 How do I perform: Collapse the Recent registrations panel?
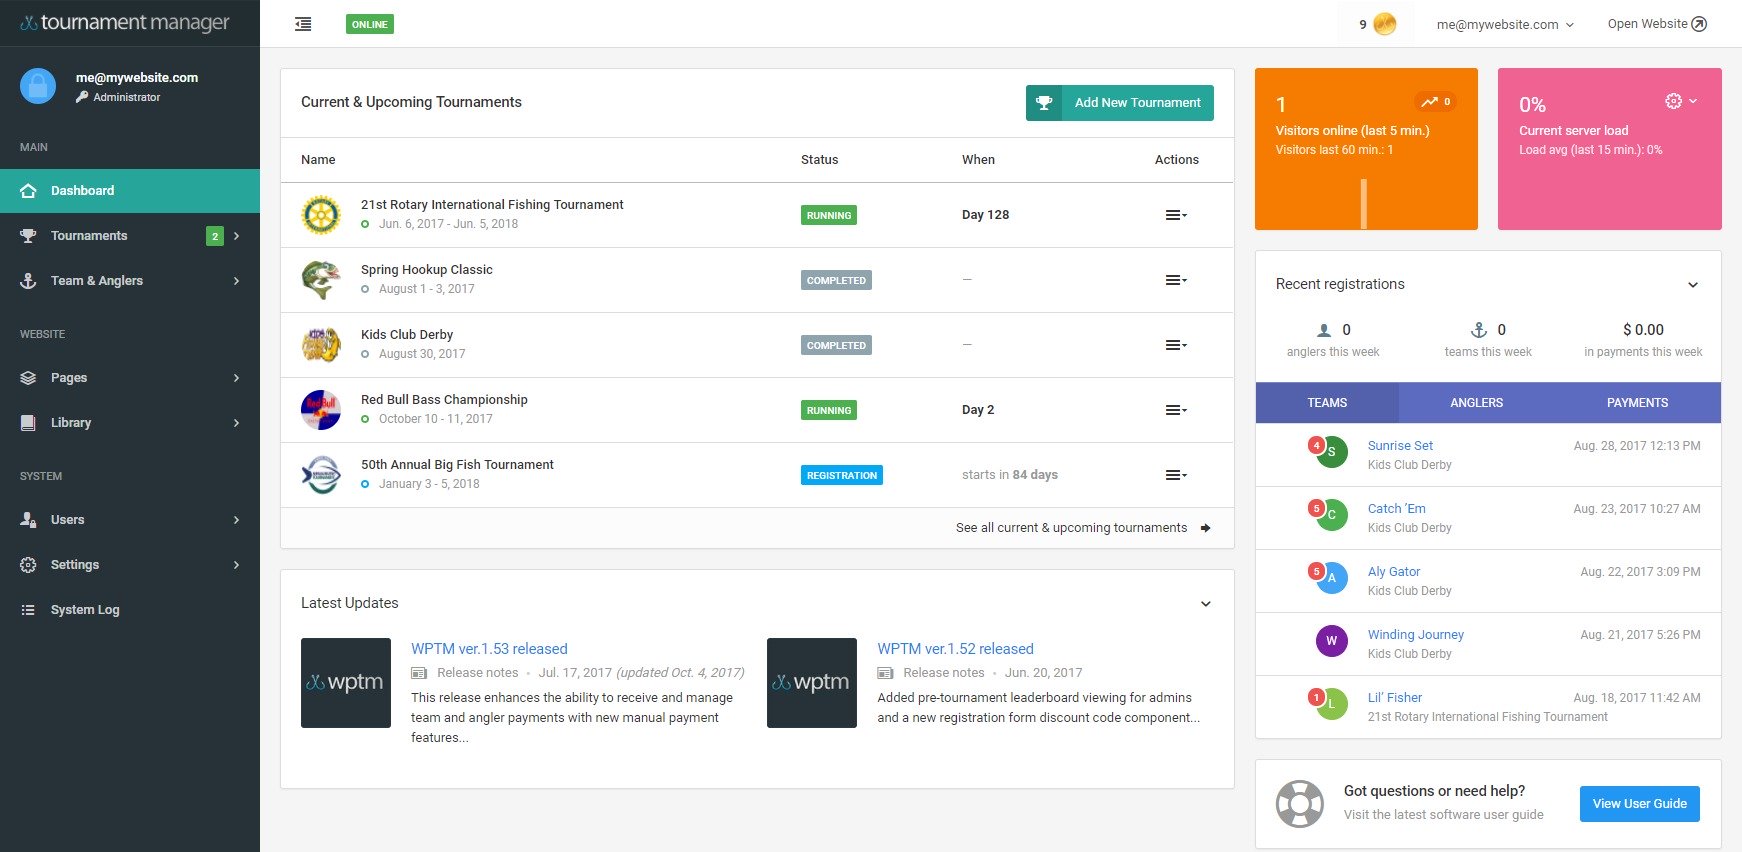pyautogui.click(x=1693, y=285)
